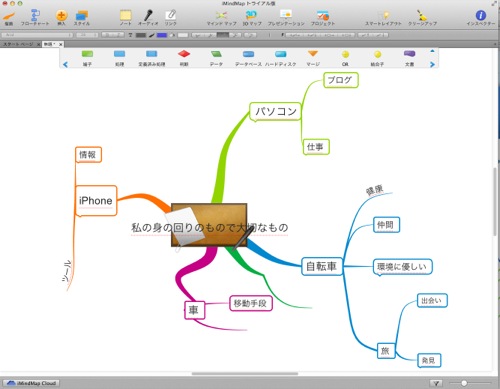This screenshot has height=389, width=500.
Task: Select the 定義済み処理 shape
Action: 152,54
